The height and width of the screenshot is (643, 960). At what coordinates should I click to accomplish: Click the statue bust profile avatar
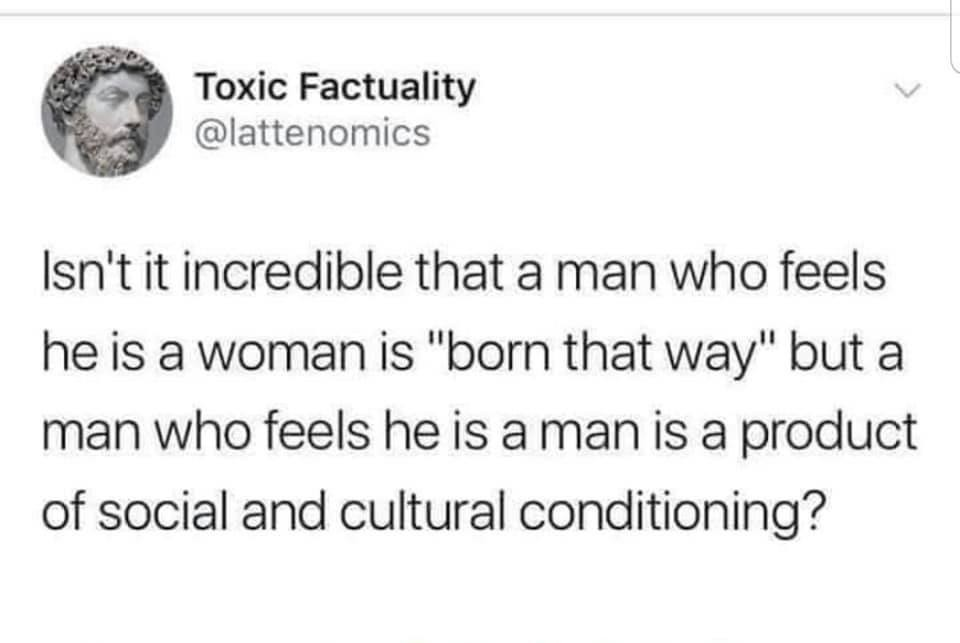tap(107, 111)
